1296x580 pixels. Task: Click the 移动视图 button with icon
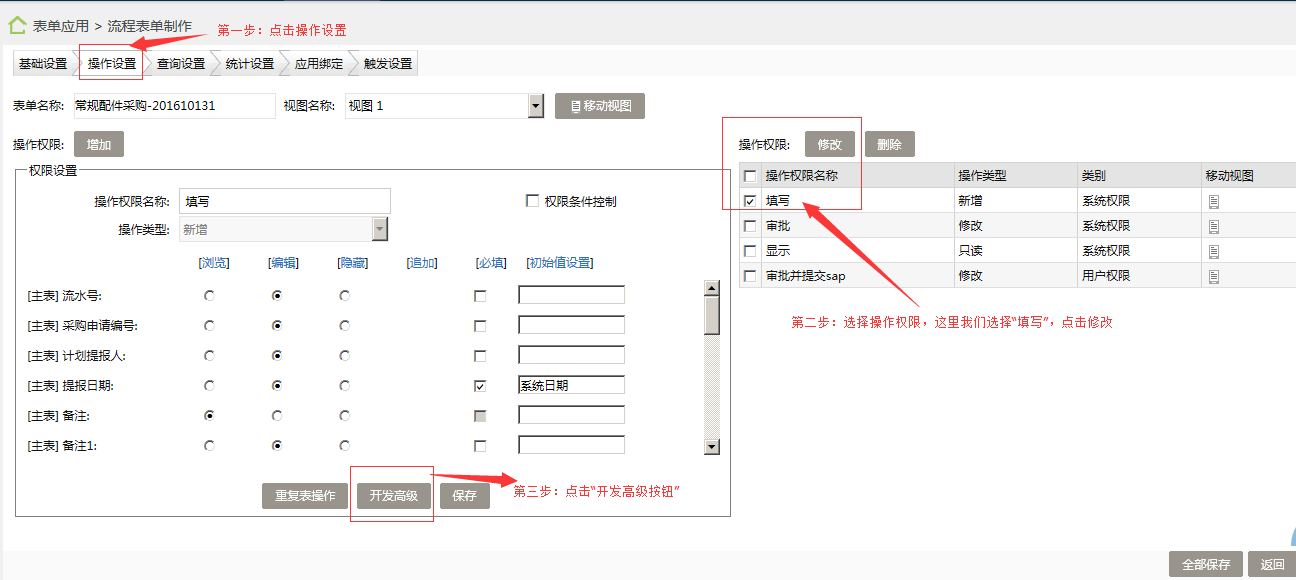pyautogui.click(x=600, y=106)
